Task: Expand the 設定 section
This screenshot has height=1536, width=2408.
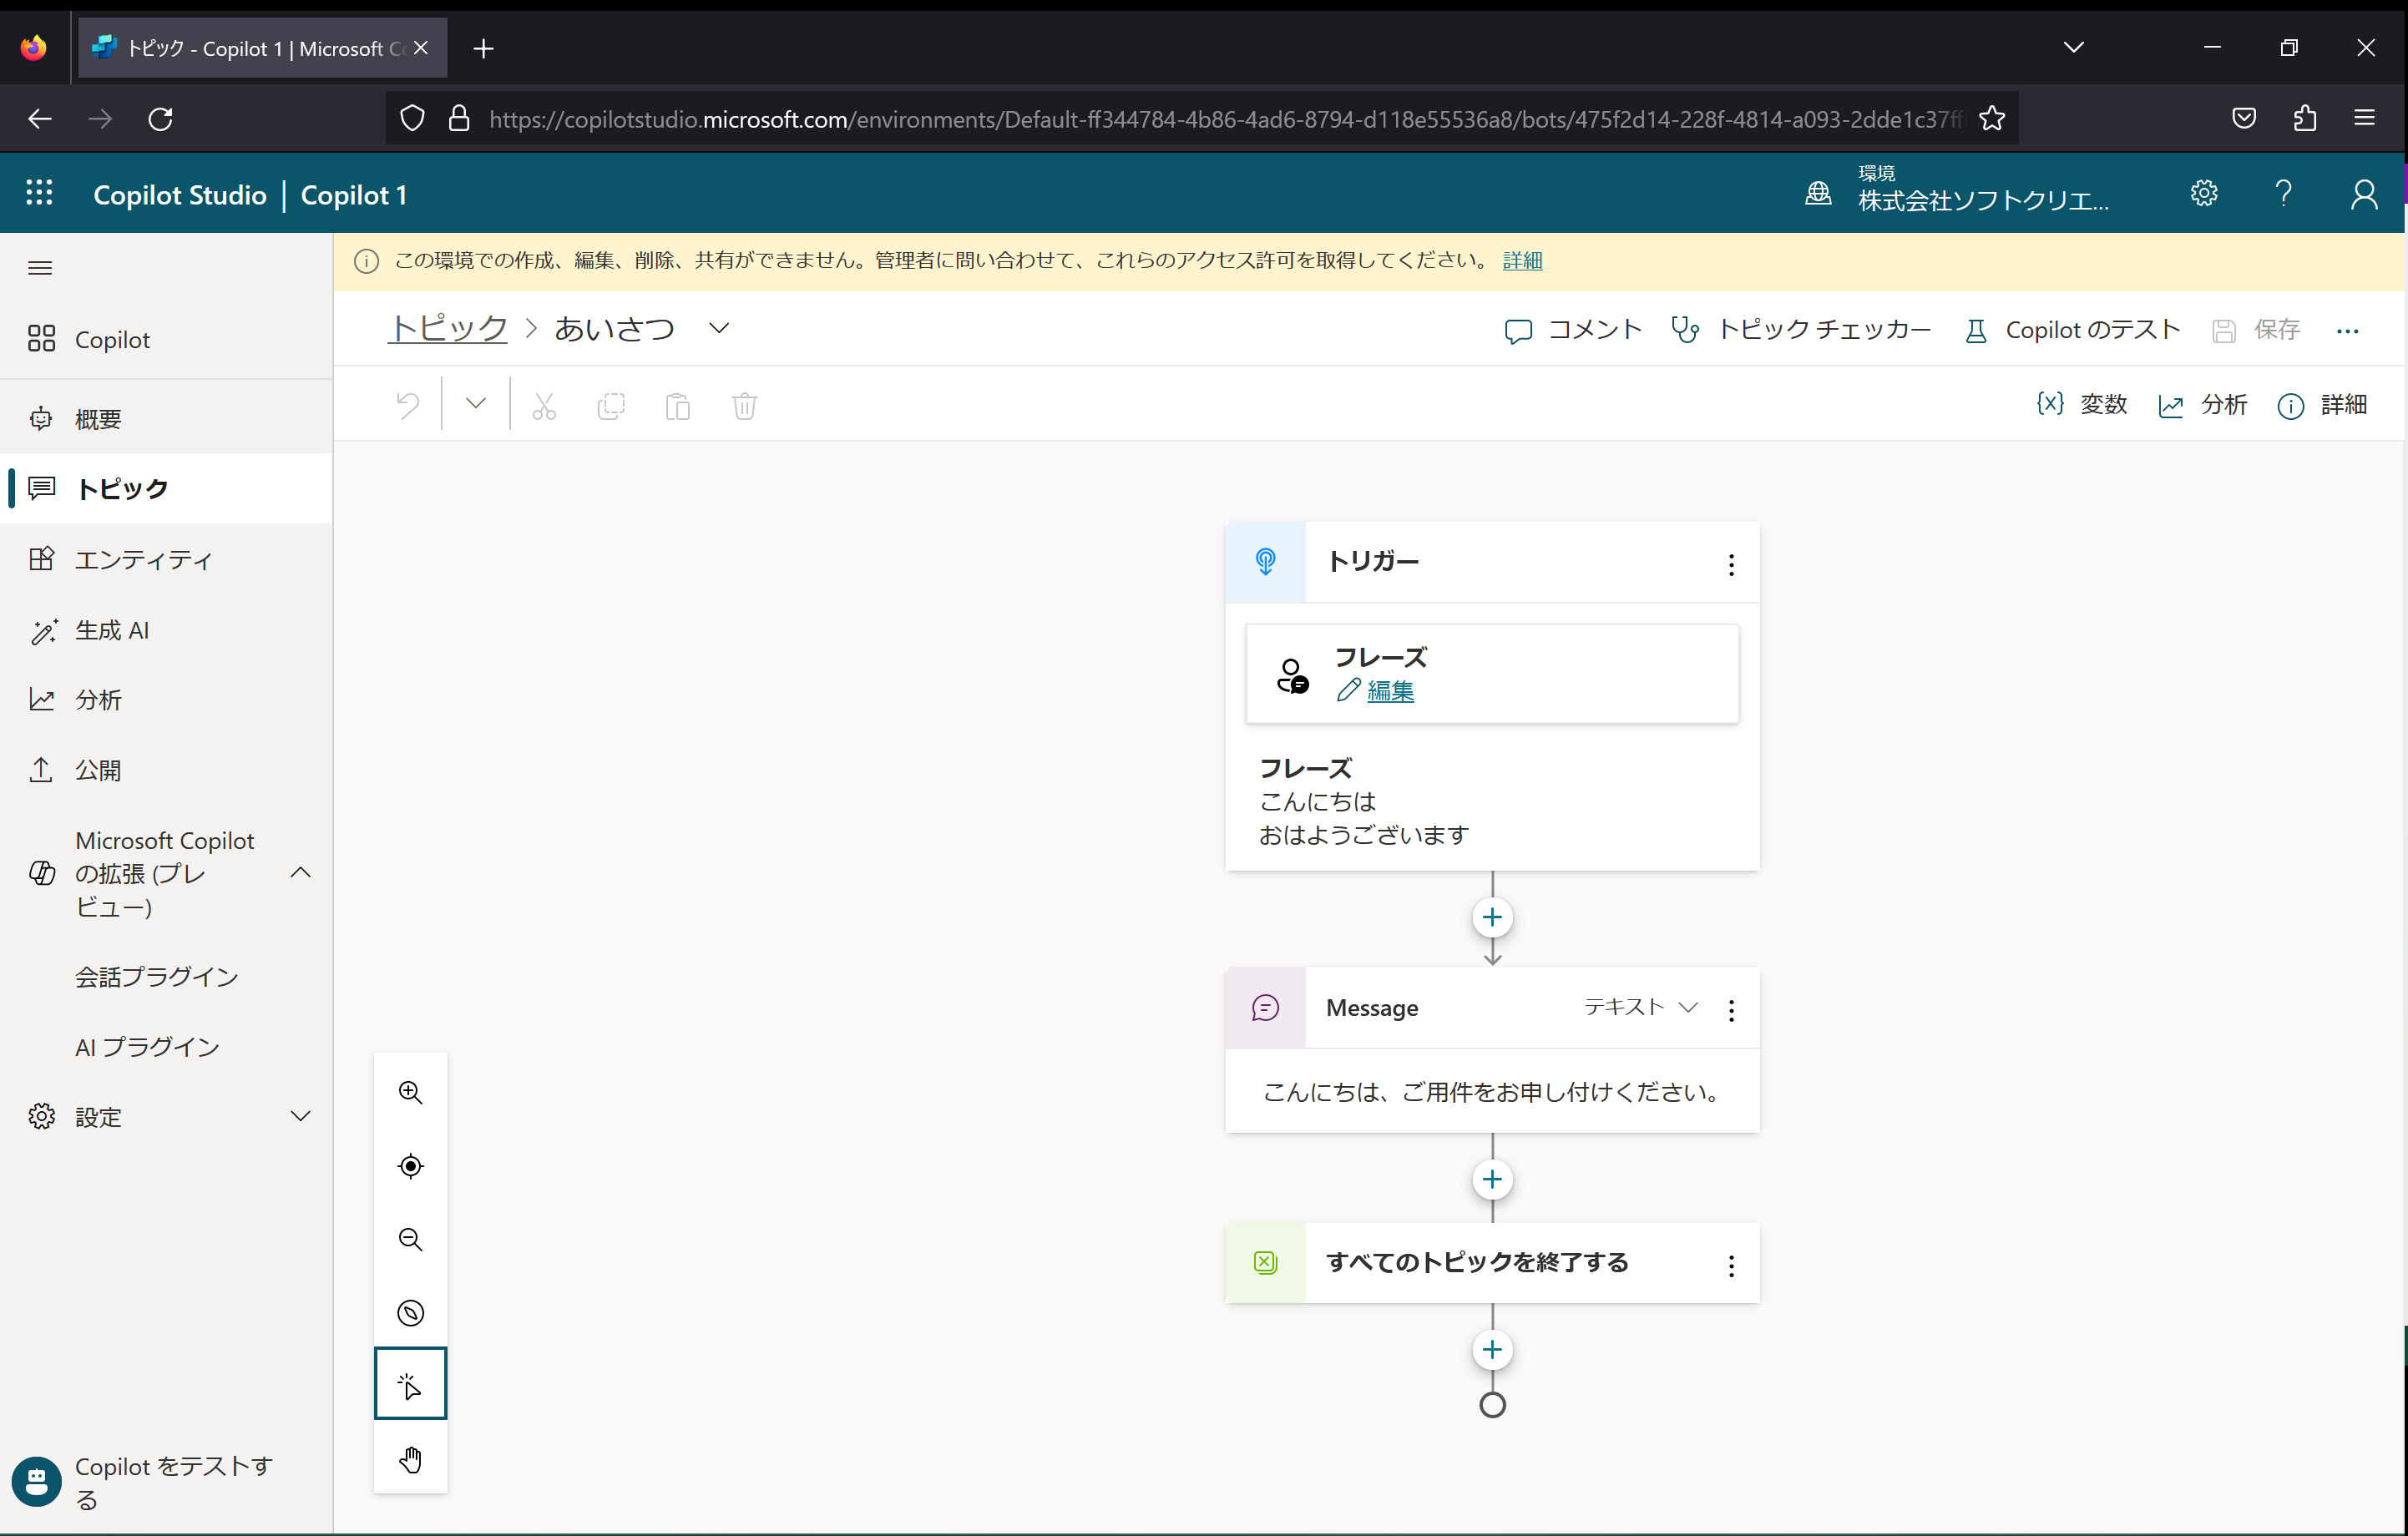Action: coord(300,1116)
